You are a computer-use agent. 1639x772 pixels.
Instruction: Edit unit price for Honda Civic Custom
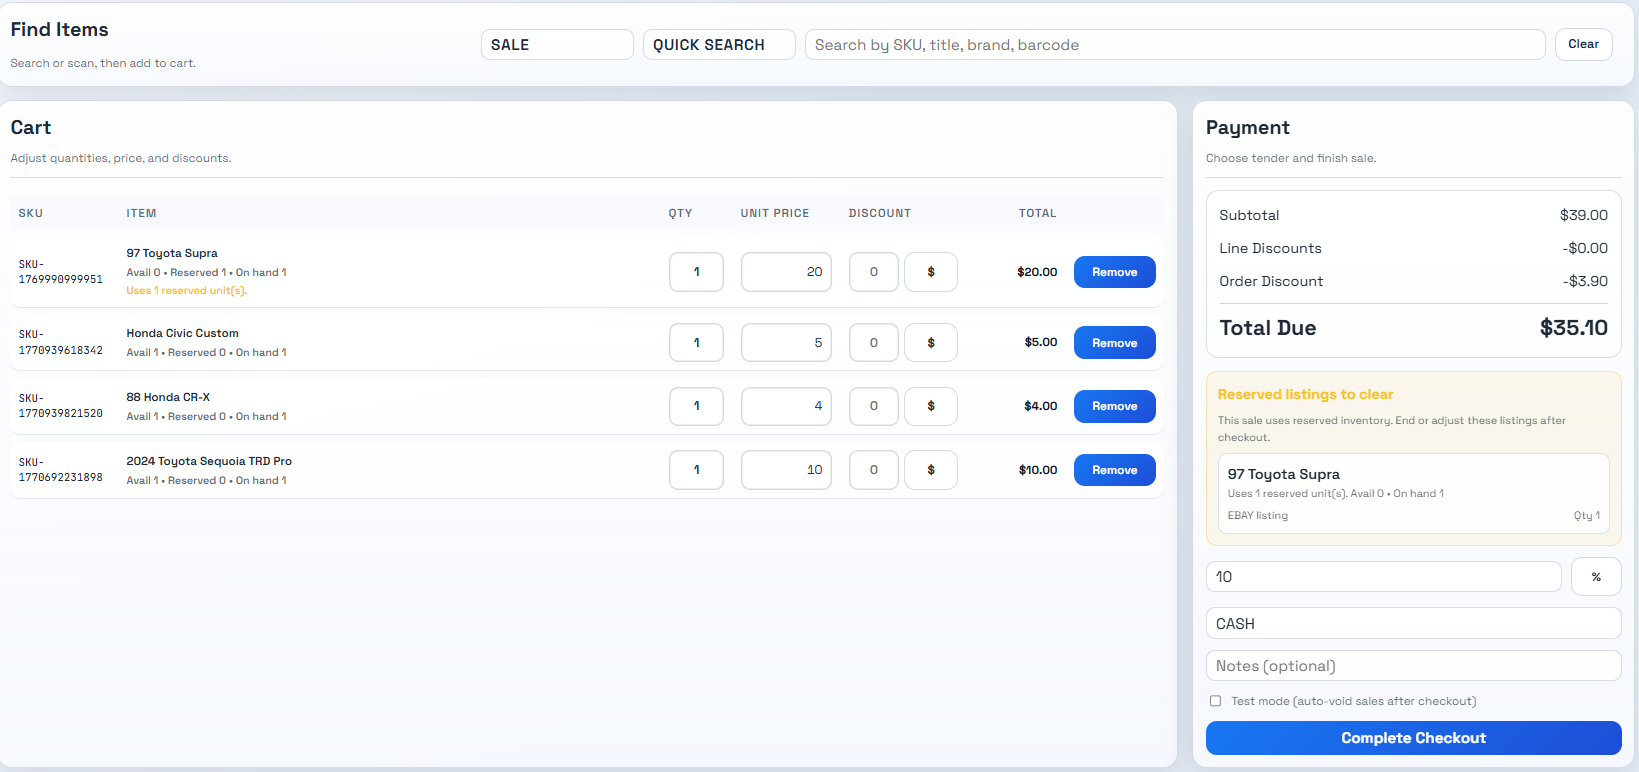[786, 343]
